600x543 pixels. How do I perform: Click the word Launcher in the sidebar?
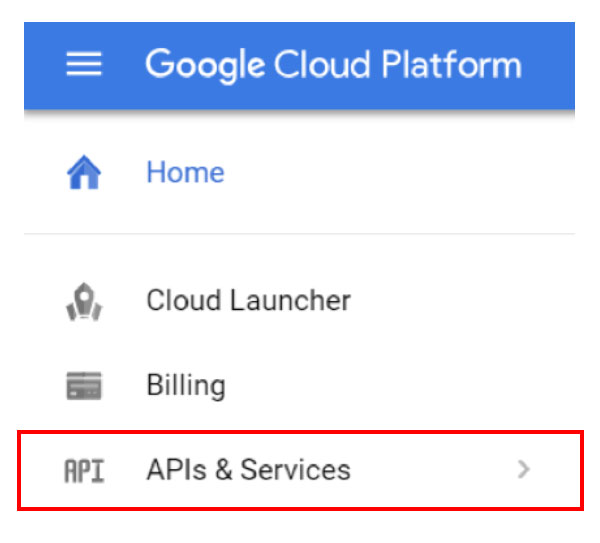(x=290, y=300)
